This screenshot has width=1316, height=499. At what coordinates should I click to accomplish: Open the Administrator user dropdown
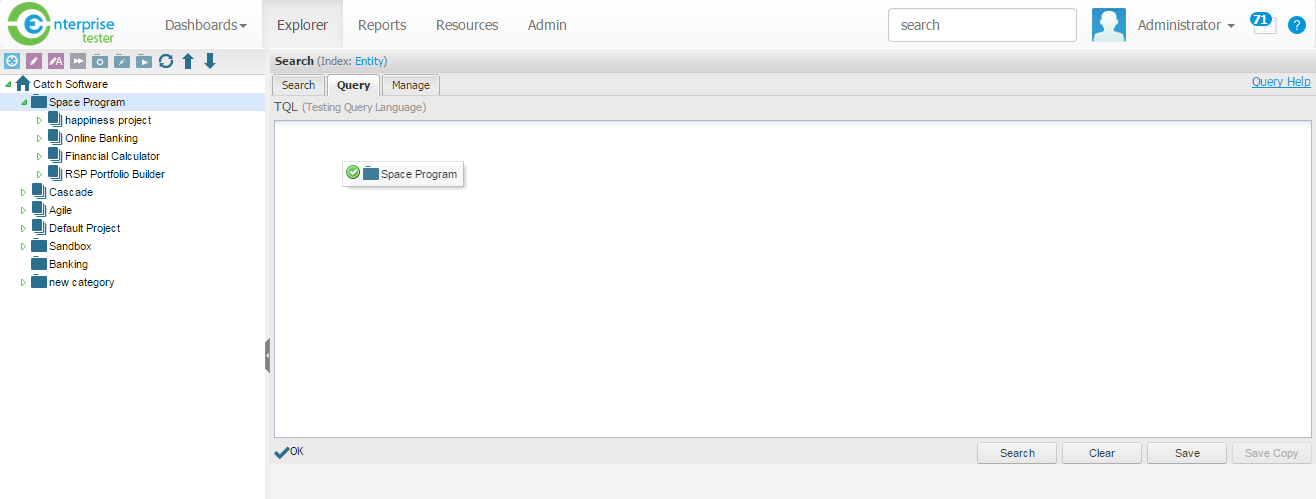point(1186,25)
